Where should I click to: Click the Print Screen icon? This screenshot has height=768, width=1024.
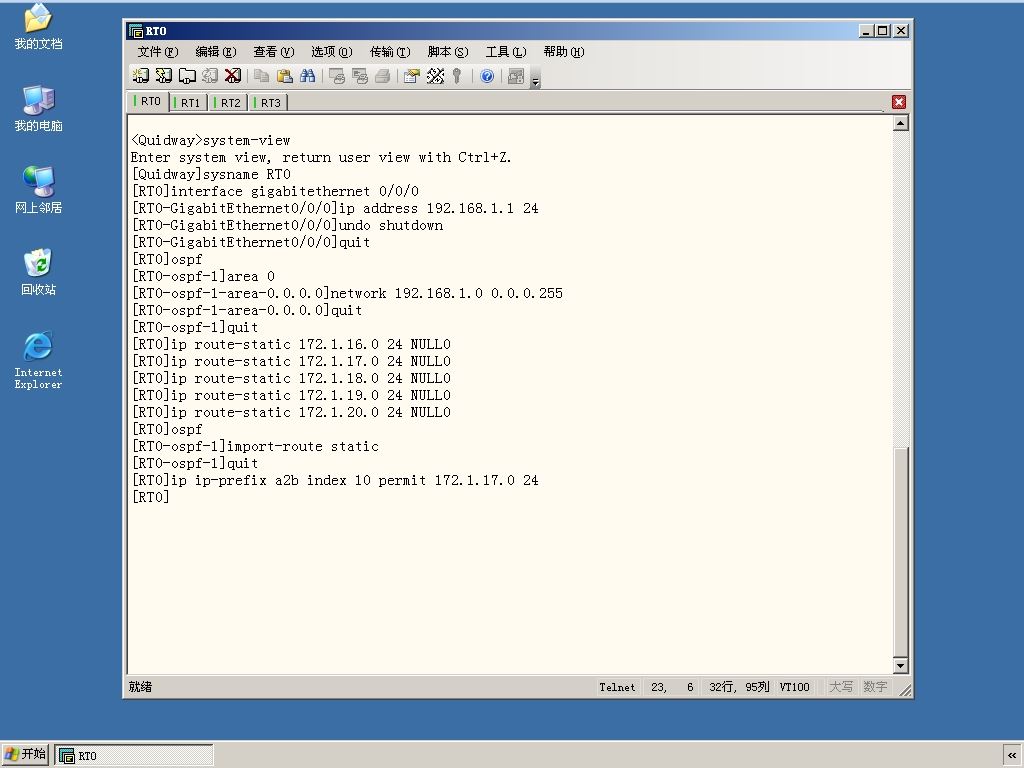337,76
